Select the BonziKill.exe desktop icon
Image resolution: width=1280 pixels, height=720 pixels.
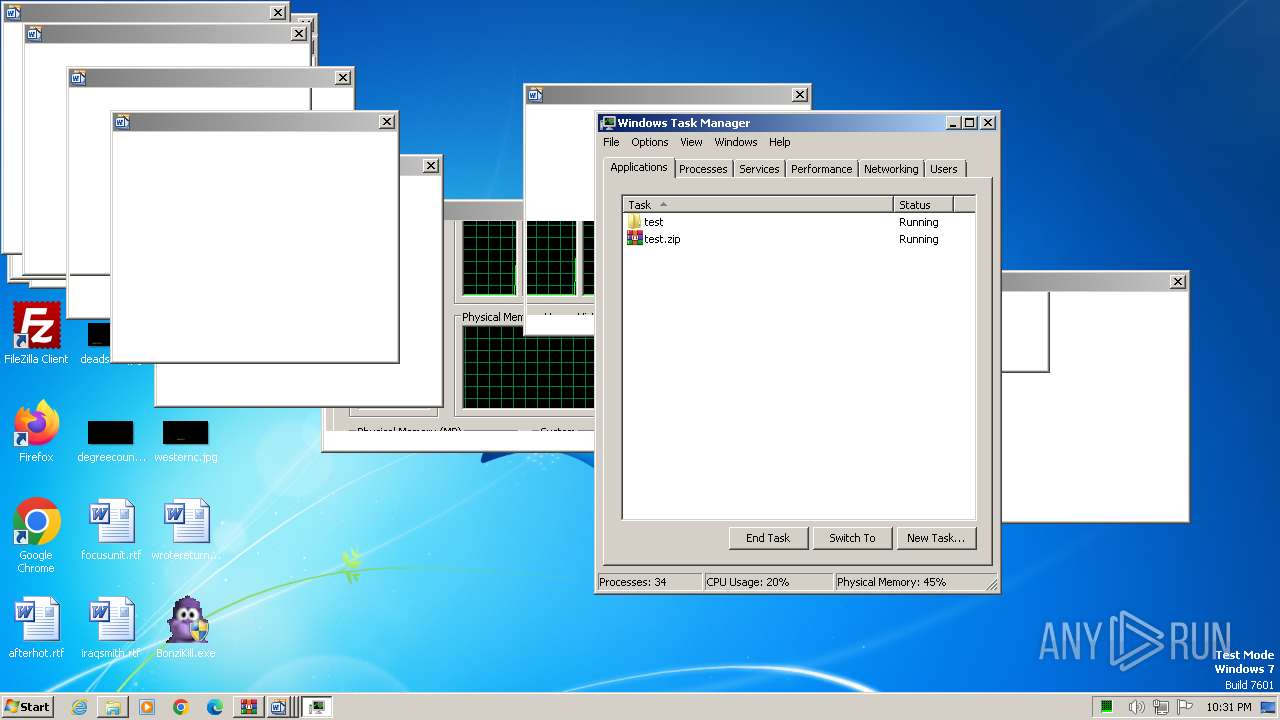pos(186,628)
